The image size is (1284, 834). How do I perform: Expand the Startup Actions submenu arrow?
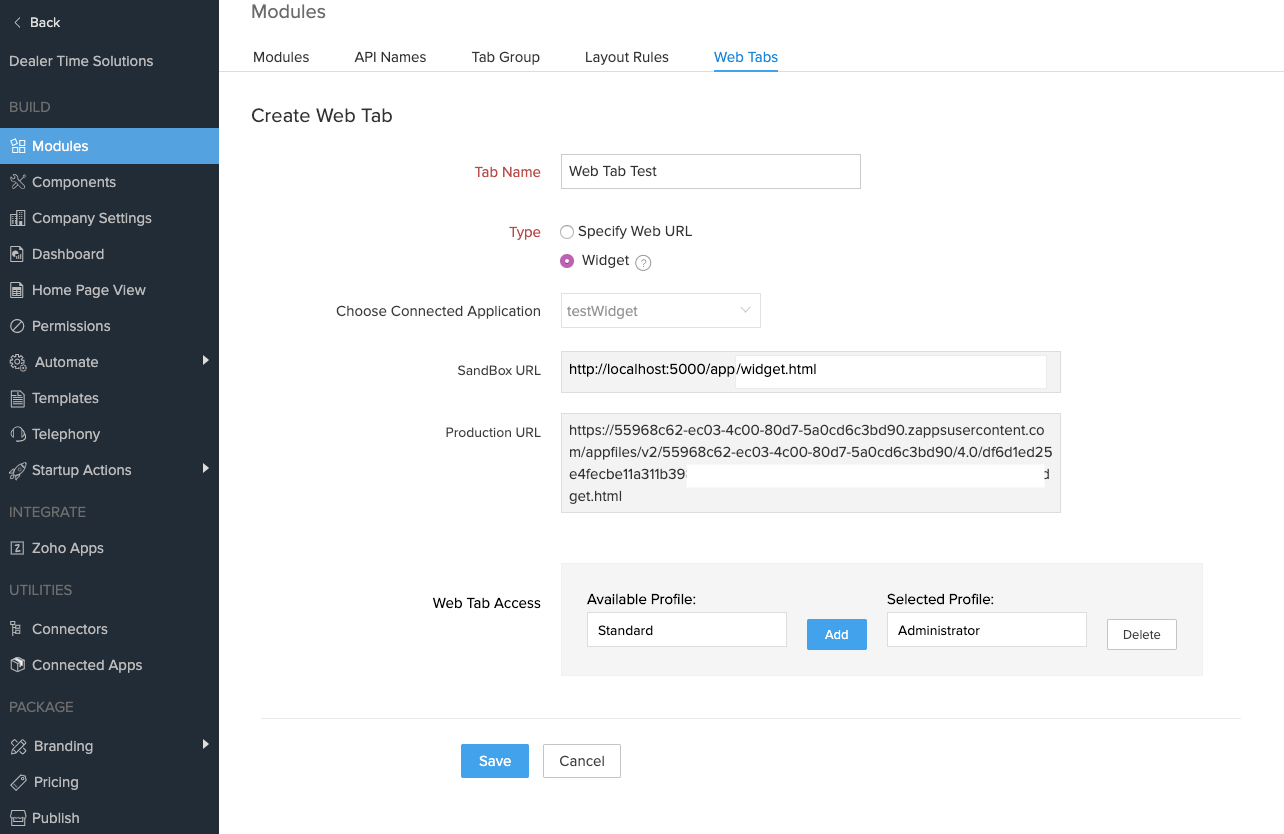(205, 468)
